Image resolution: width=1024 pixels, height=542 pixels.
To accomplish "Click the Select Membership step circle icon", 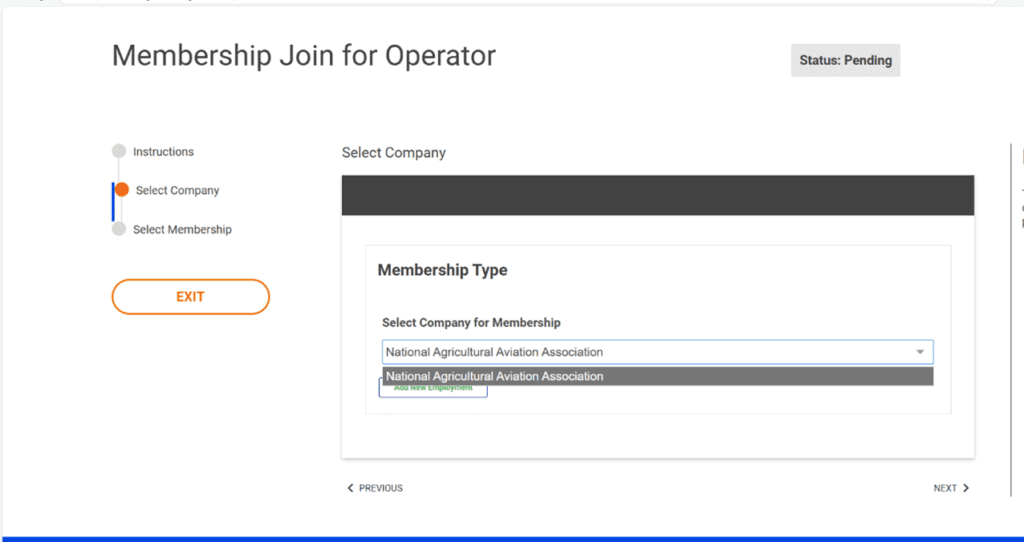I will coord(118,229).
